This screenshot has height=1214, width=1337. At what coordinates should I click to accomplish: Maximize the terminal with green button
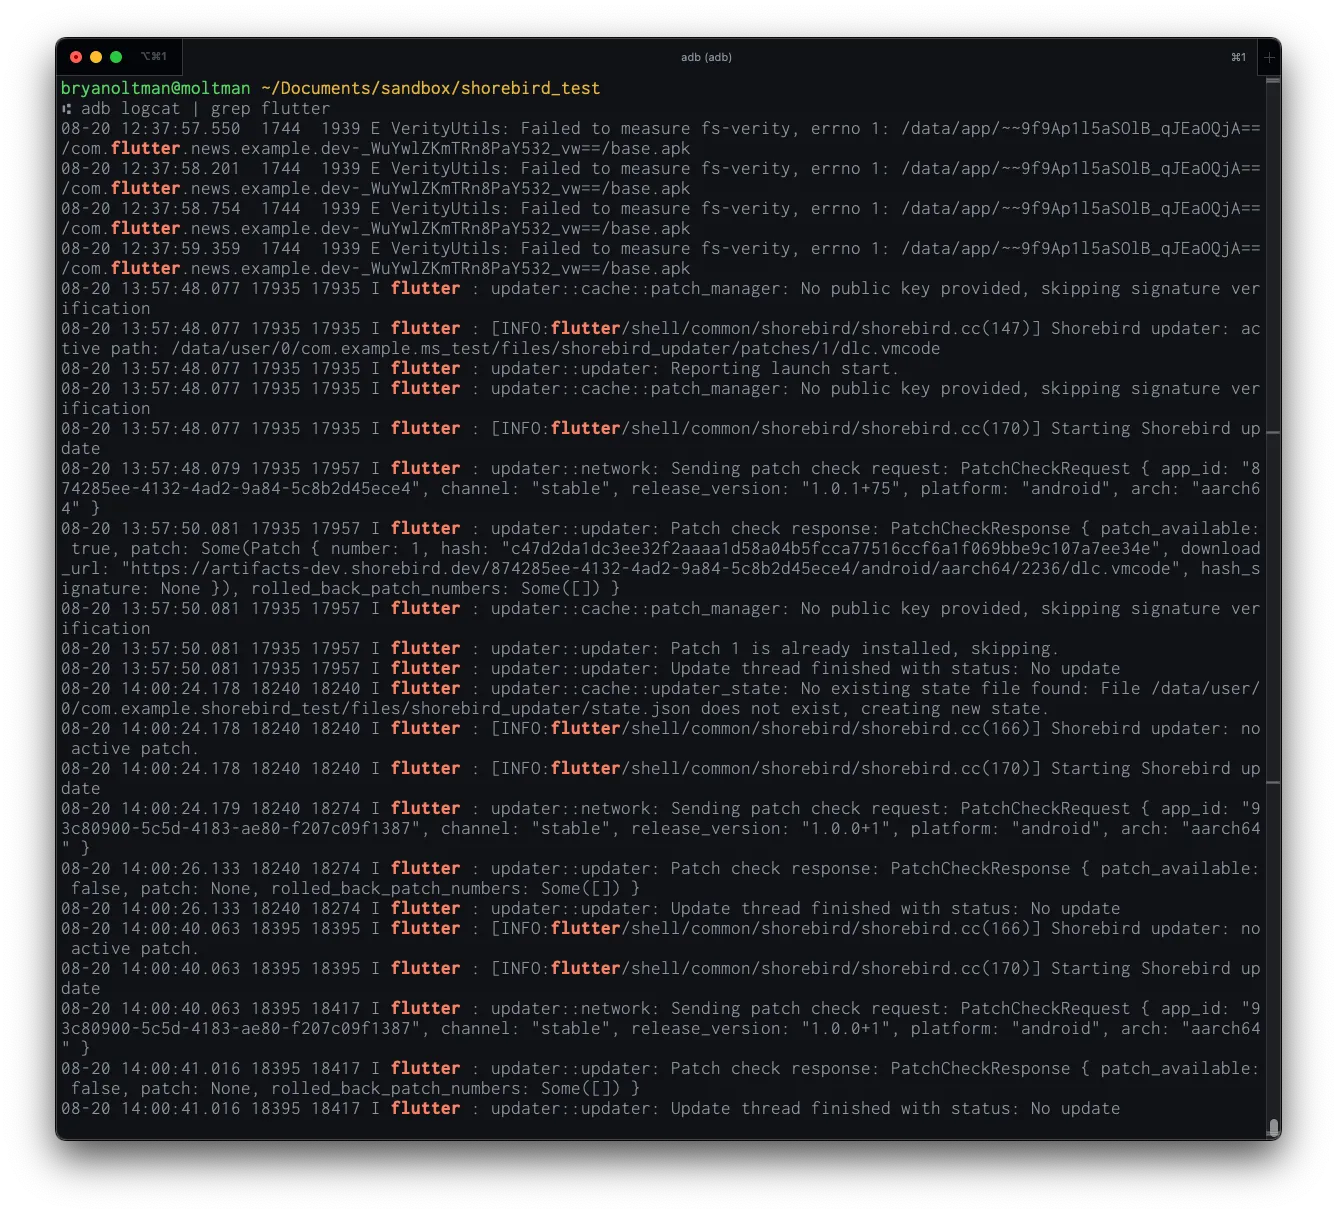116,57
